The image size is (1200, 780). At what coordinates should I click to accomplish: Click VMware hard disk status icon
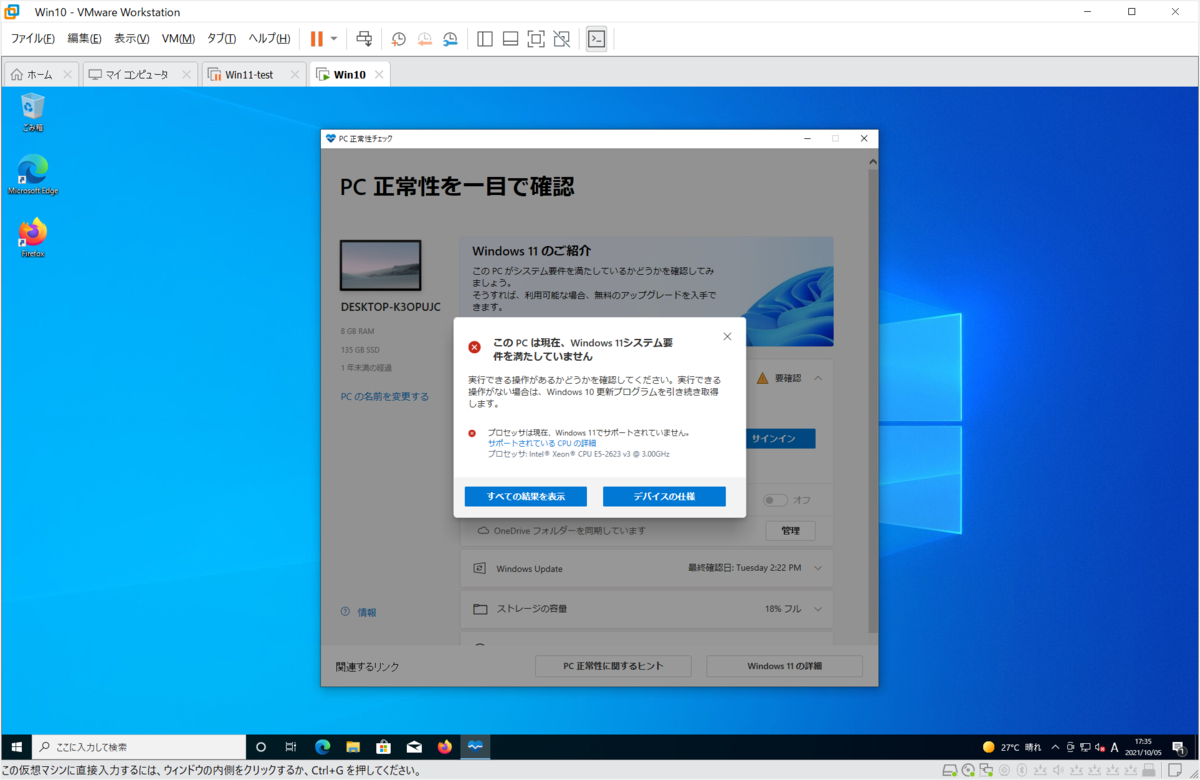click(x=951, y=770)
